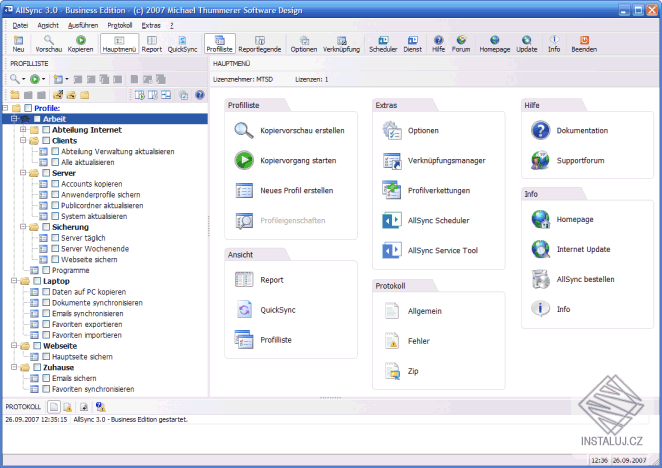Screen dimensions: 662x468
Task: Collapse the Webseite tree node
Action: coord(14,345)
